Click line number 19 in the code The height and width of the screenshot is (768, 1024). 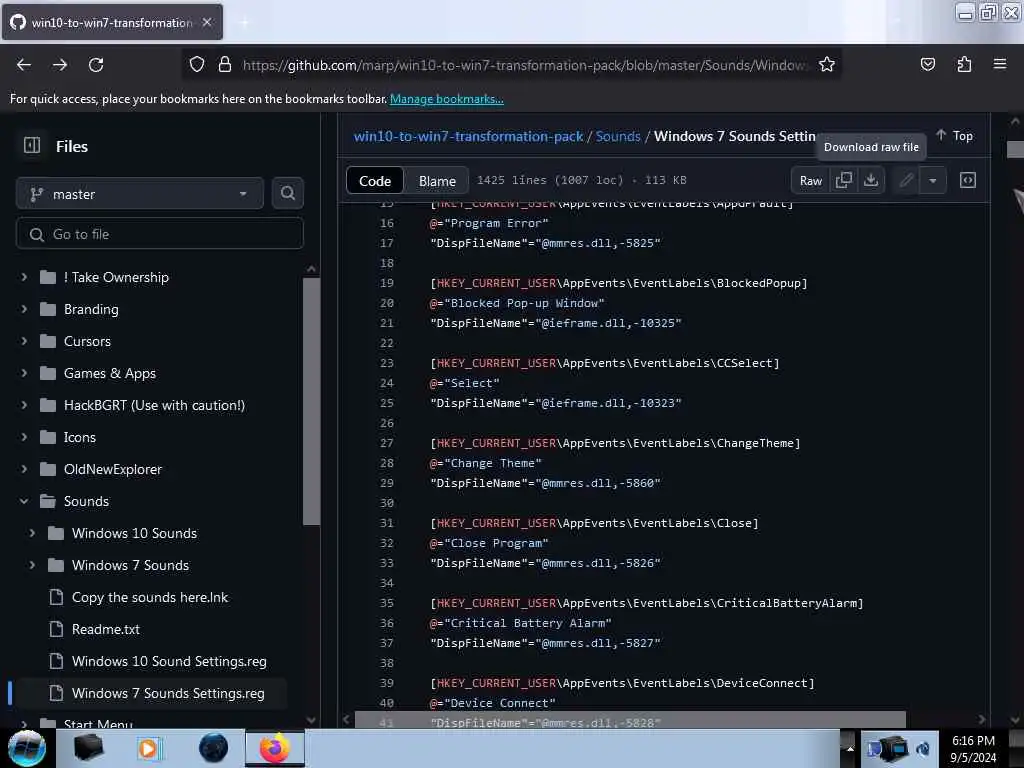[387, 283]
